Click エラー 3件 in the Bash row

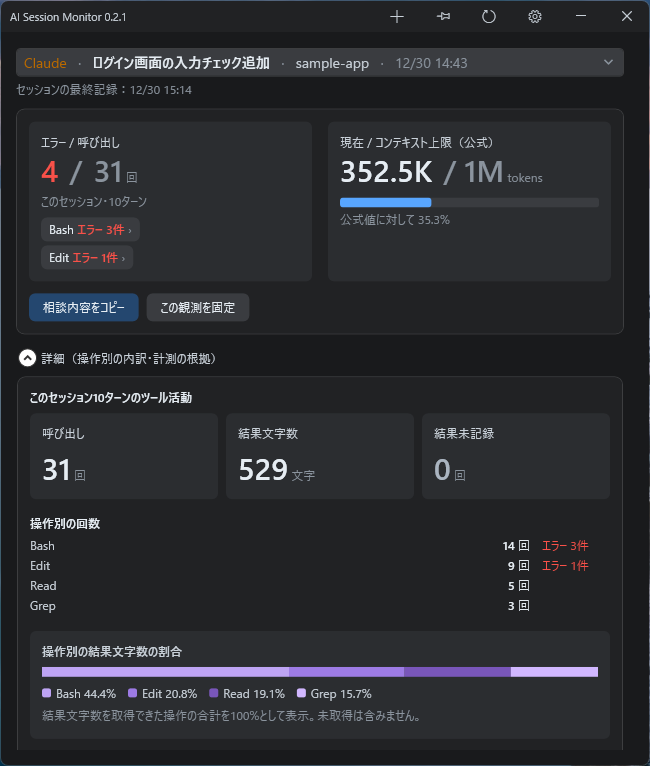(x=565, y=546)
